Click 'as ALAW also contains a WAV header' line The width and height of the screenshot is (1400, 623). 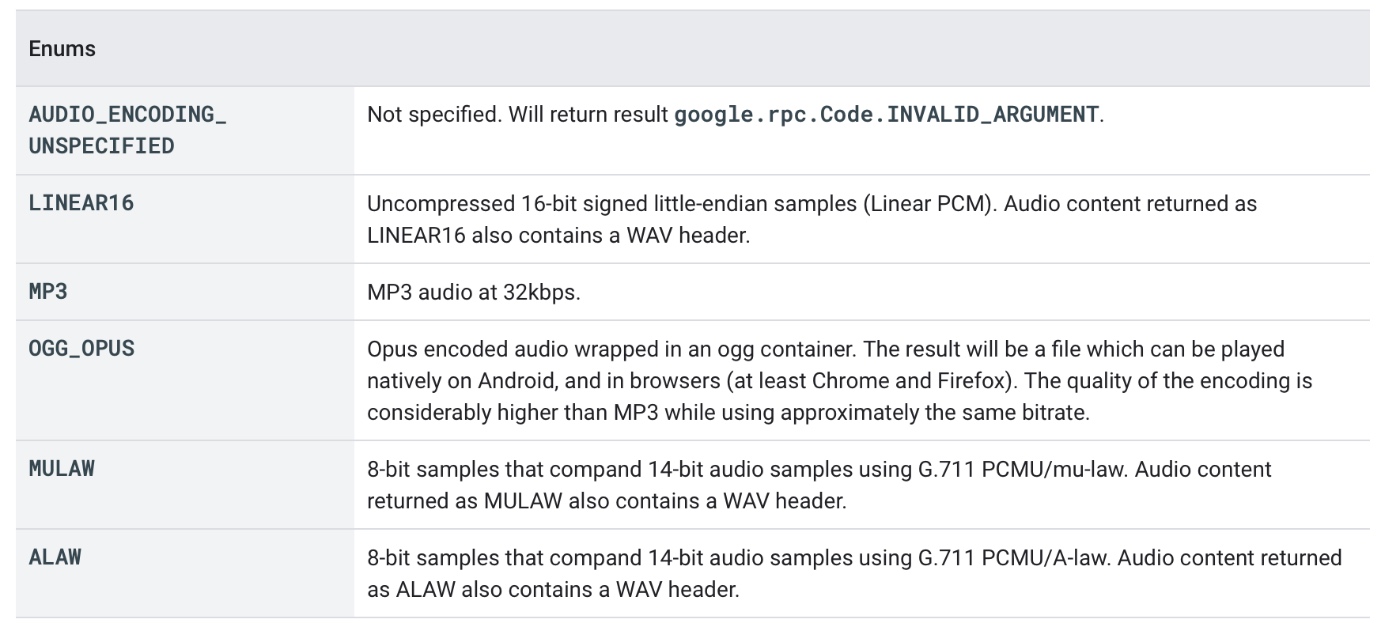point(552,588)
